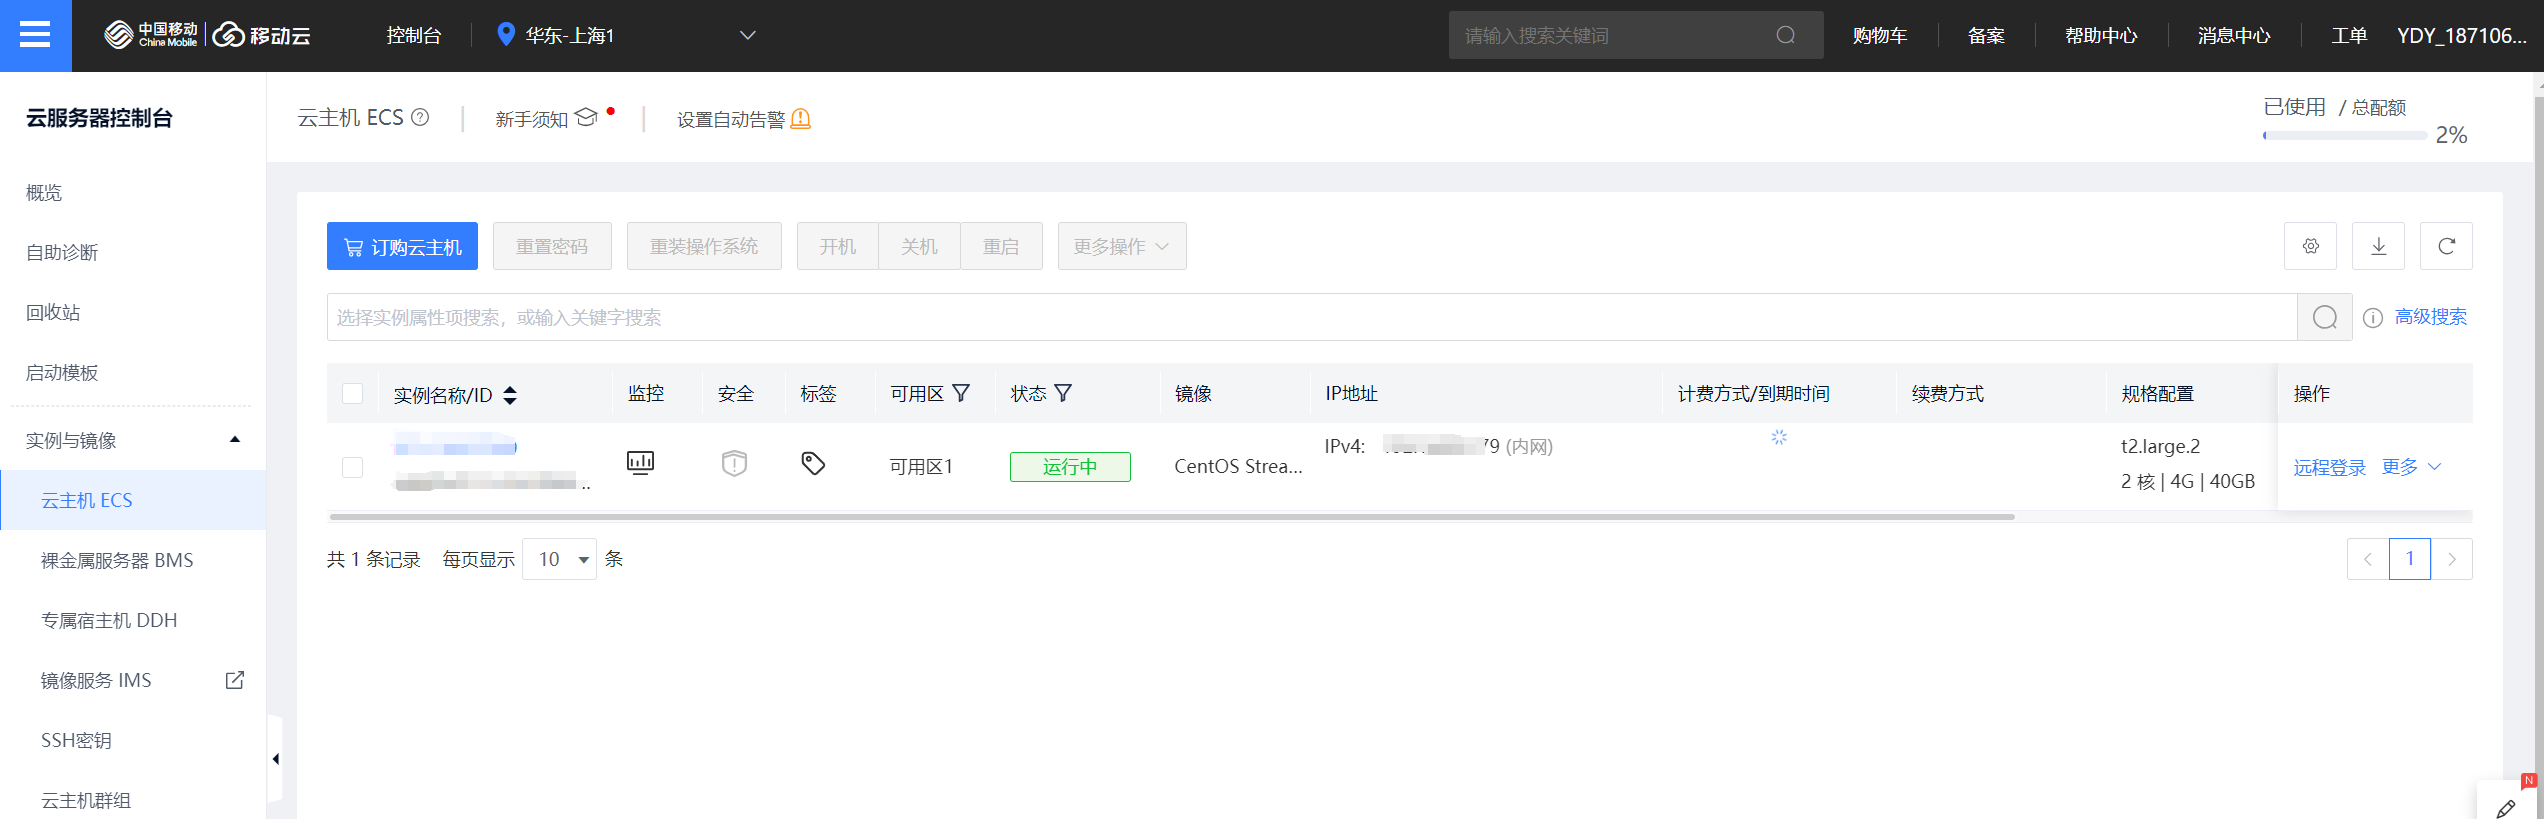
Task: Select all instances checkbox
Action: point(352,393)
